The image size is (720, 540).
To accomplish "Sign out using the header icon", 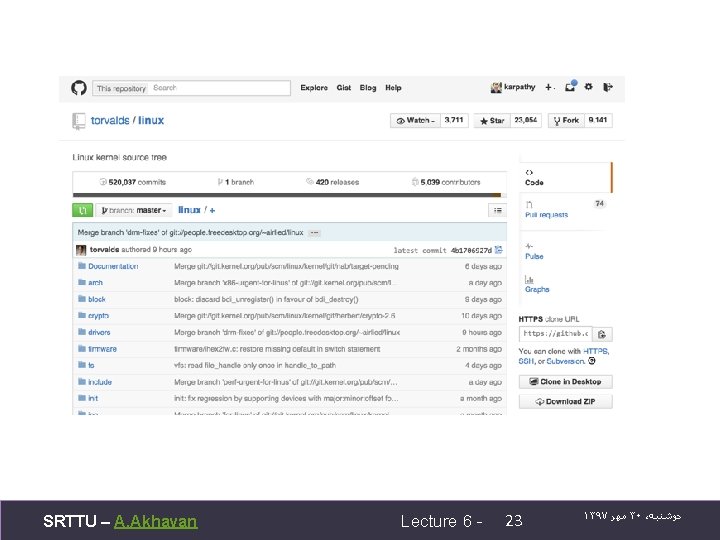I will pyautogui.click(x=608, y=87).
